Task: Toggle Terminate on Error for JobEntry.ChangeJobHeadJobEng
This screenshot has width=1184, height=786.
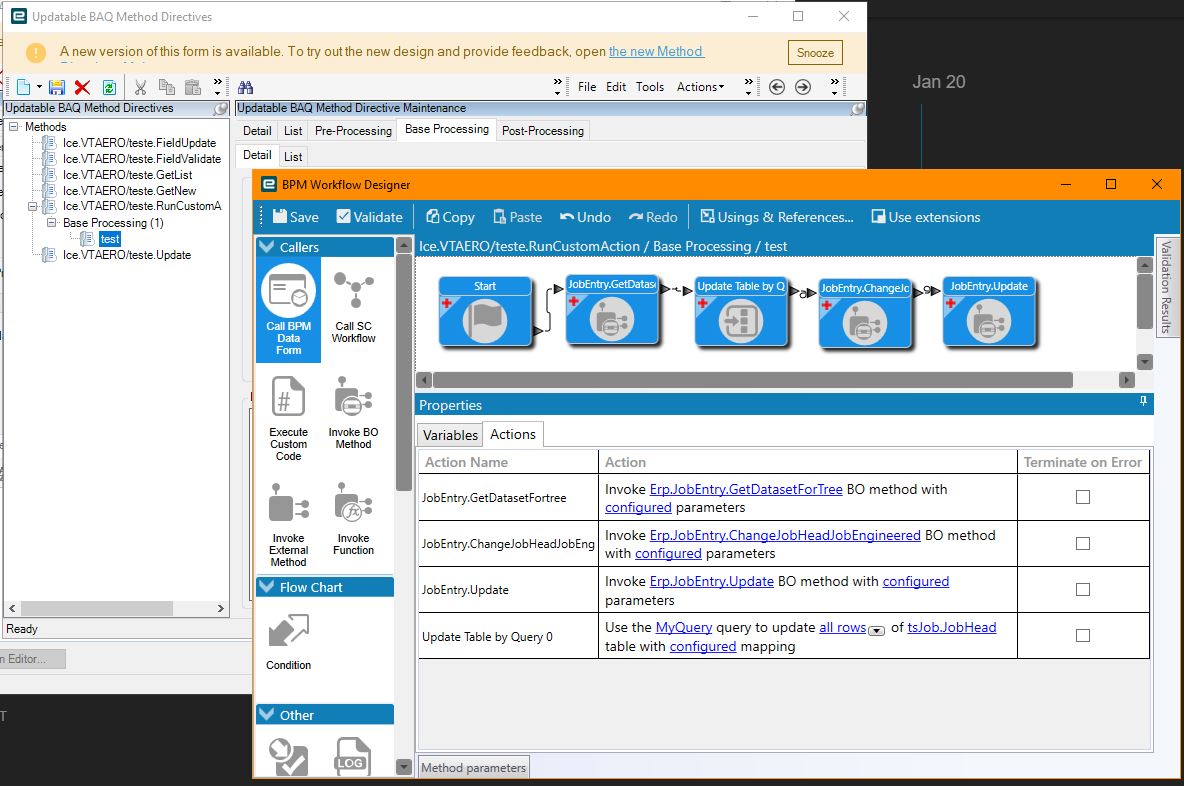Action: pyautogui.click(x=1083, y=544)
